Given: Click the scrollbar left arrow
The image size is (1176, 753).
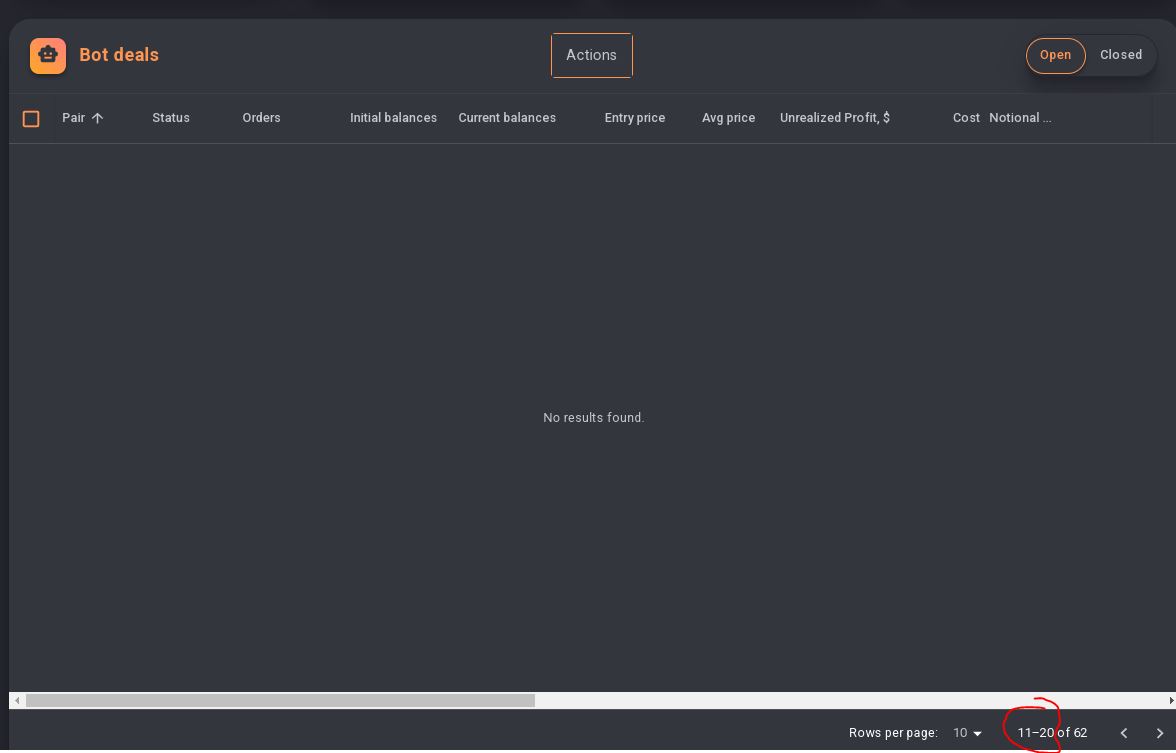Looking at the screenshot, I should (16, 700).
